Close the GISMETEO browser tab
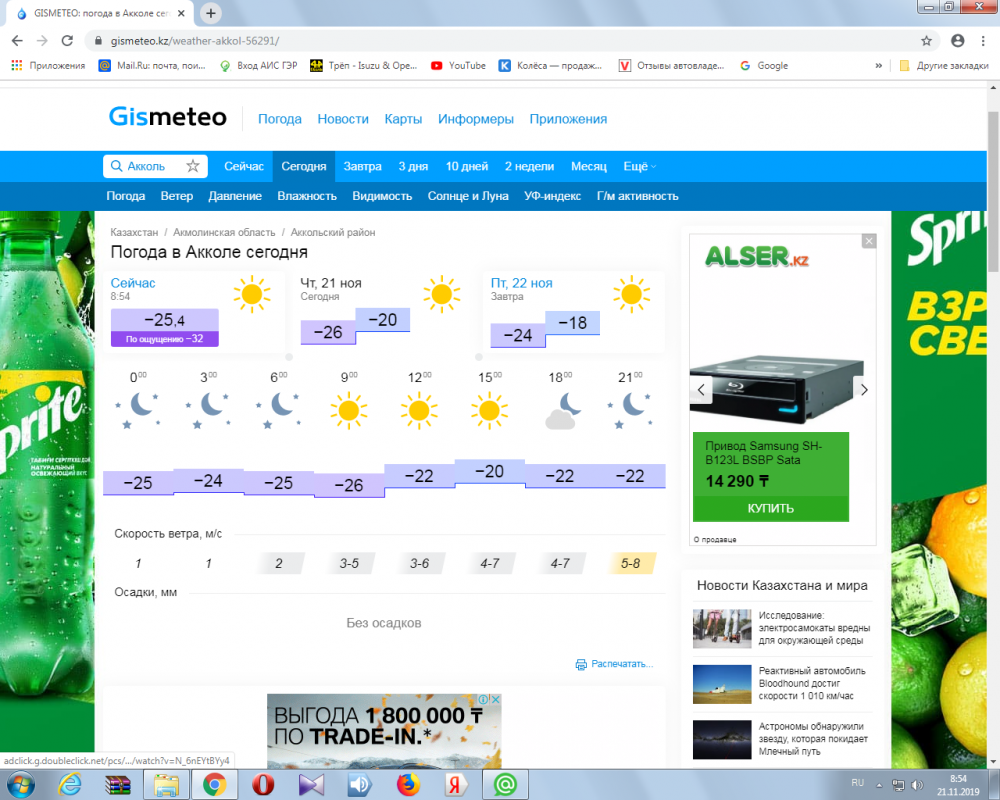This screenshot has height=800, width=1000. pyautogui.click(x=181, y=13)
